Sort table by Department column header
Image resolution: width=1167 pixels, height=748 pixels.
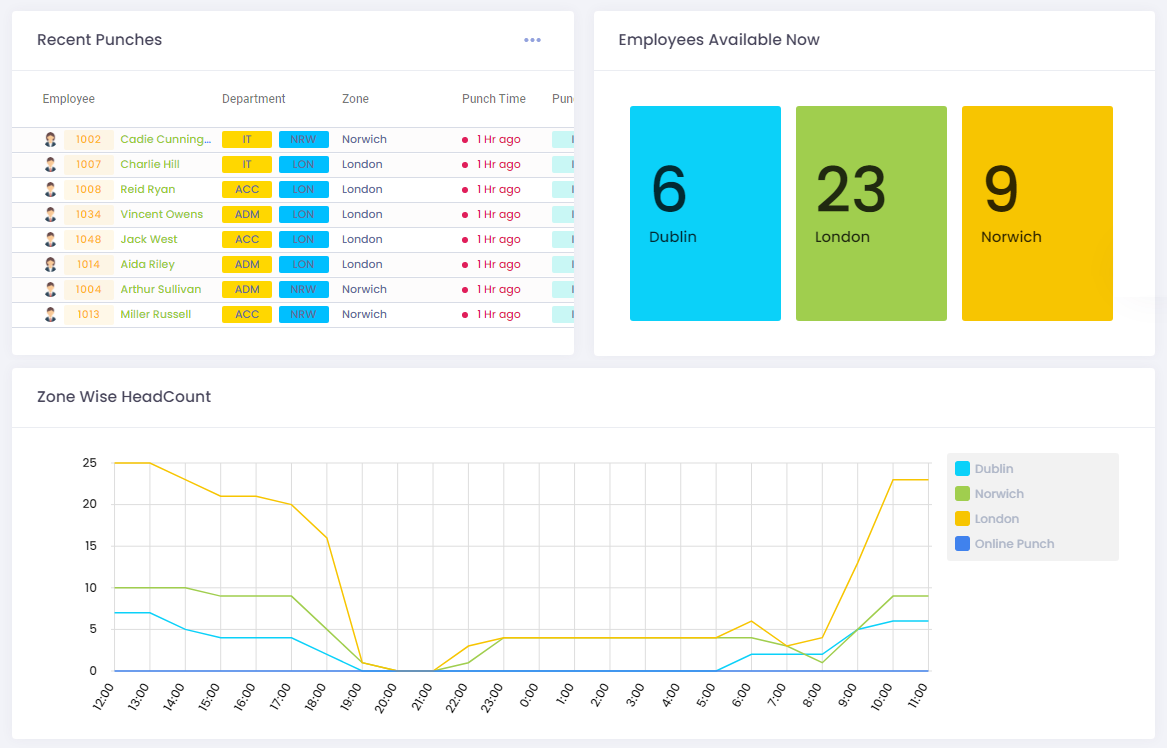[x=254, y=99]
